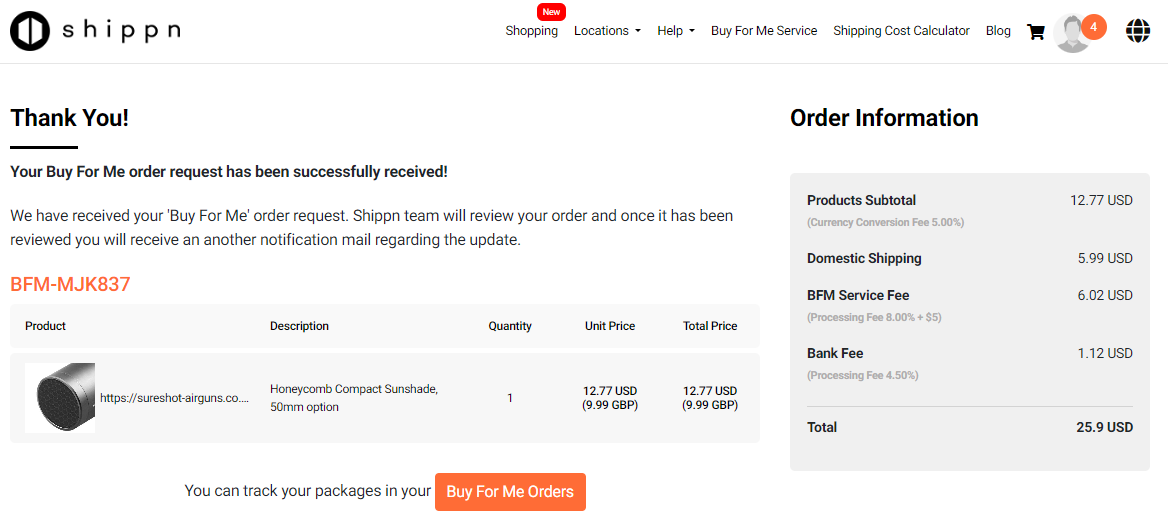This screenshot has width=1168, height=529.
Task: Expand the Locations dropdown menu
Action: [607, 31]
